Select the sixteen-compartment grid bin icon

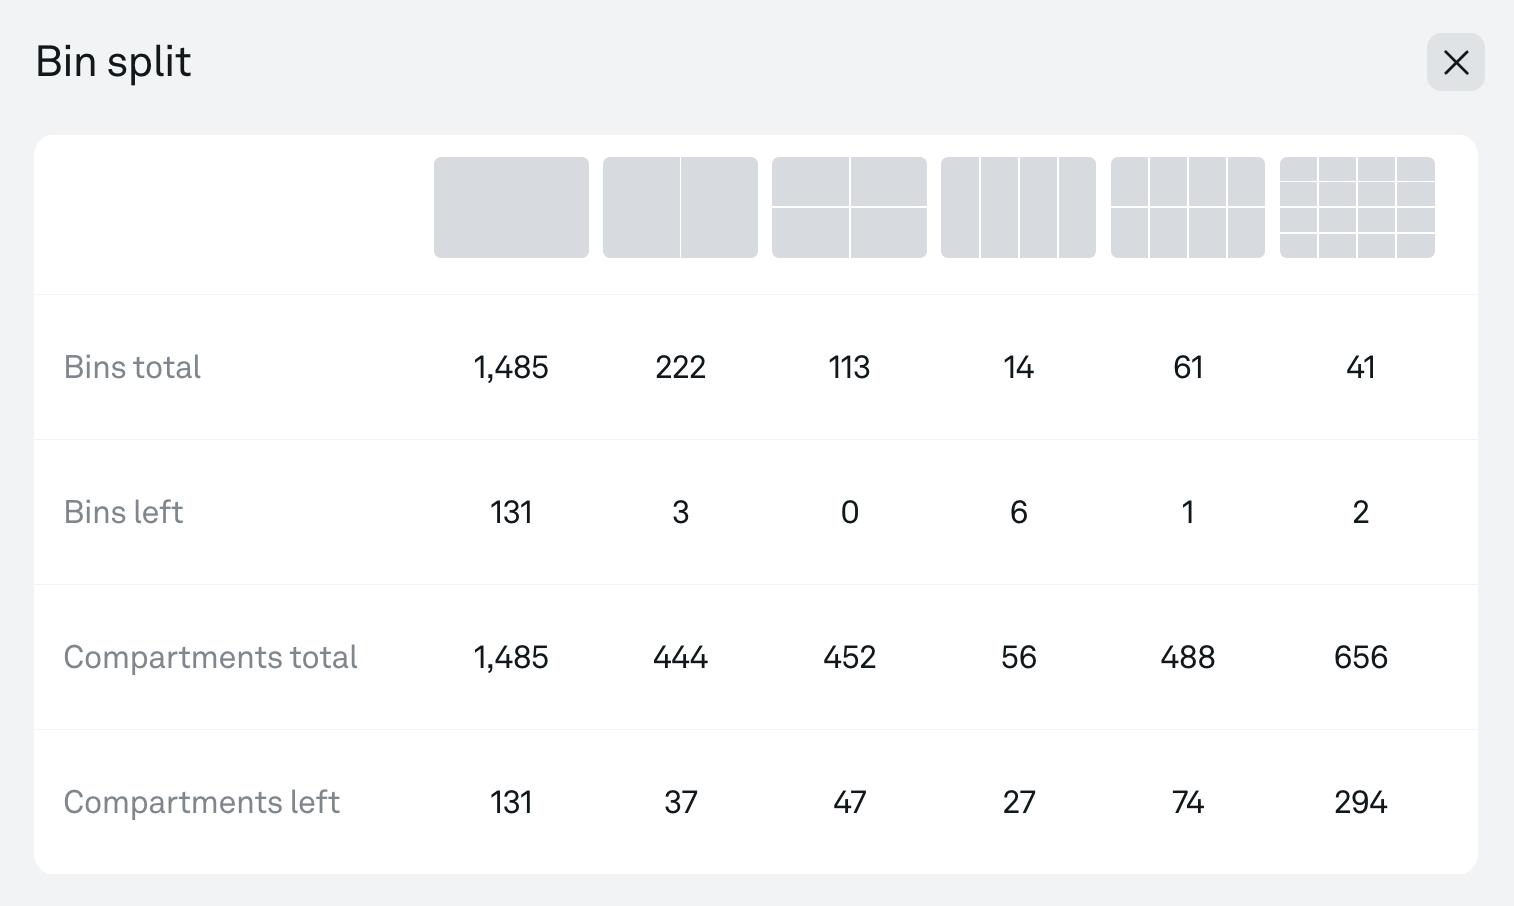point(1357,207)
